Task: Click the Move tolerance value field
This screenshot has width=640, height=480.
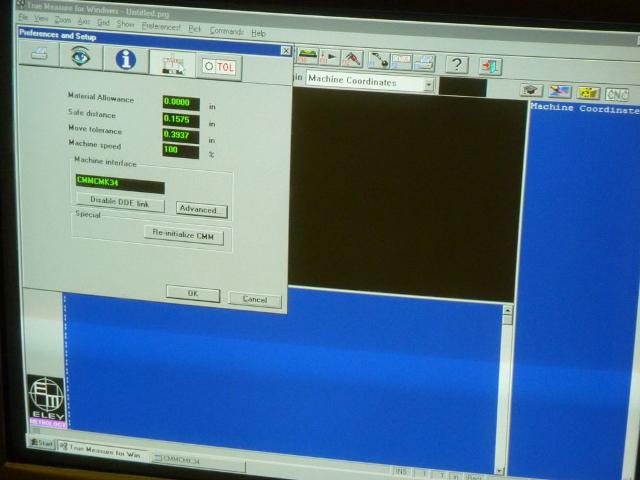Action: [181, 136]
